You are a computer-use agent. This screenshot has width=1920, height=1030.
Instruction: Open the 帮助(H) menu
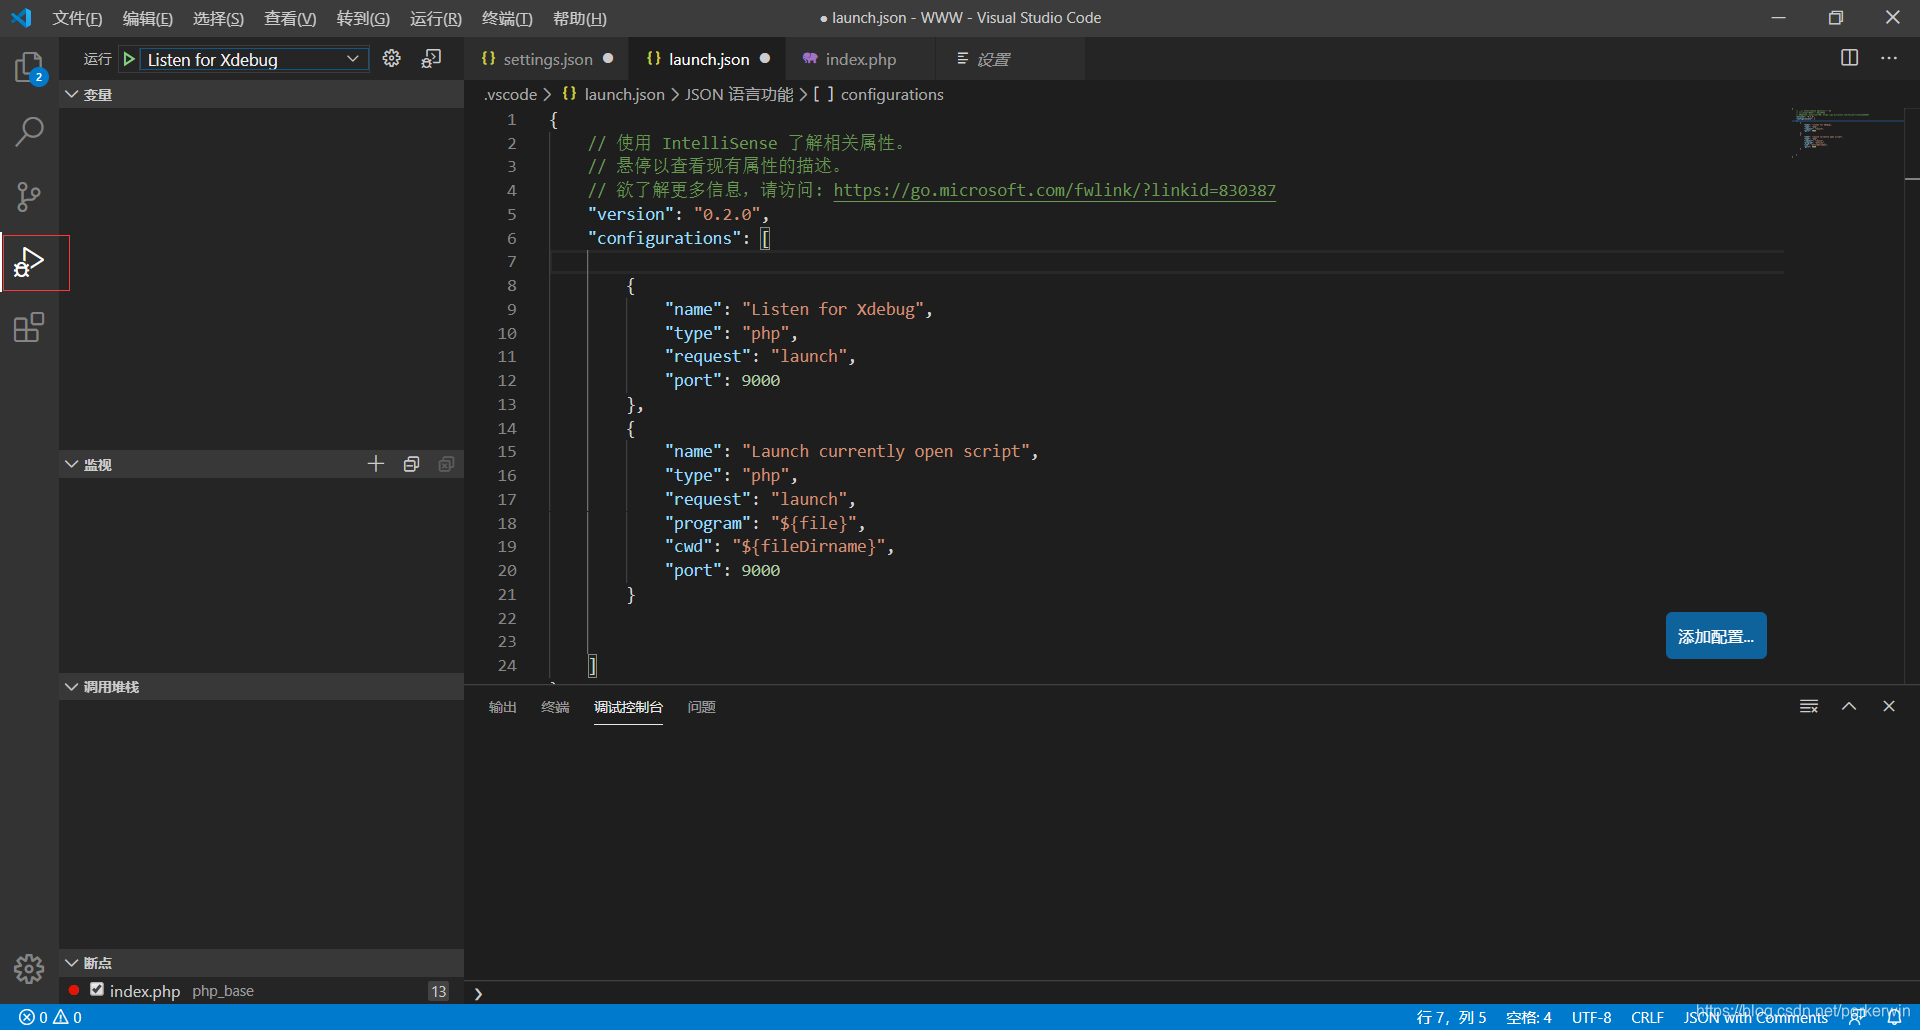click(580, 18)
